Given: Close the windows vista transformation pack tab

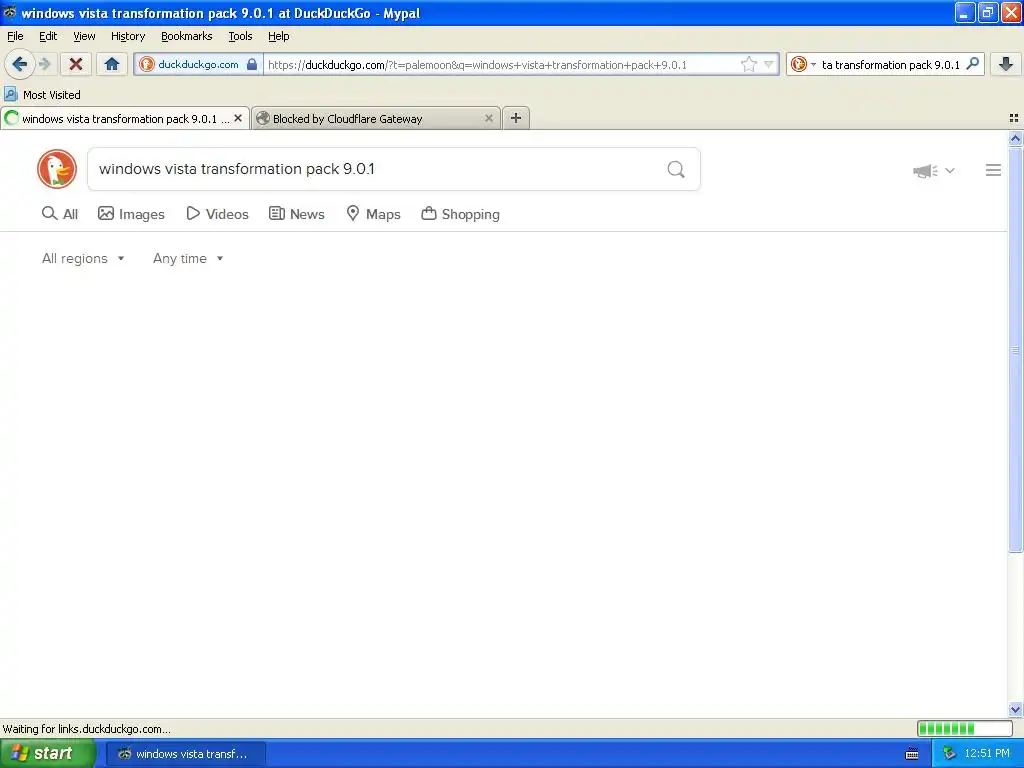Looking at the screenshot, I should pos(238,118).
